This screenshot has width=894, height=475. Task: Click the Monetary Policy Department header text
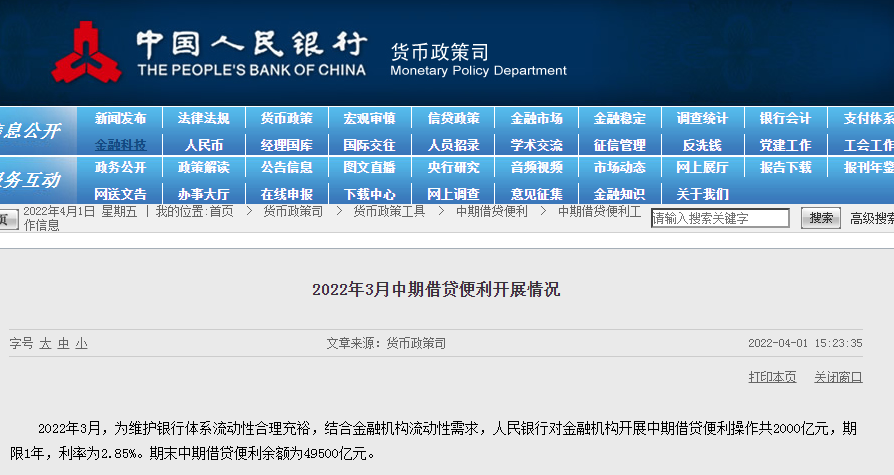pos(478,71)
